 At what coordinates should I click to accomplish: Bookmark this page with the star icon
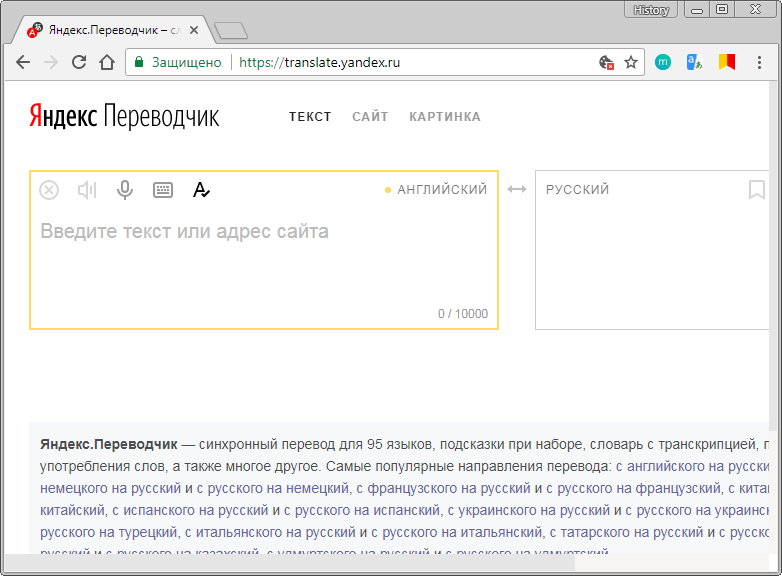pyautogui.click(x=631, y=62)
